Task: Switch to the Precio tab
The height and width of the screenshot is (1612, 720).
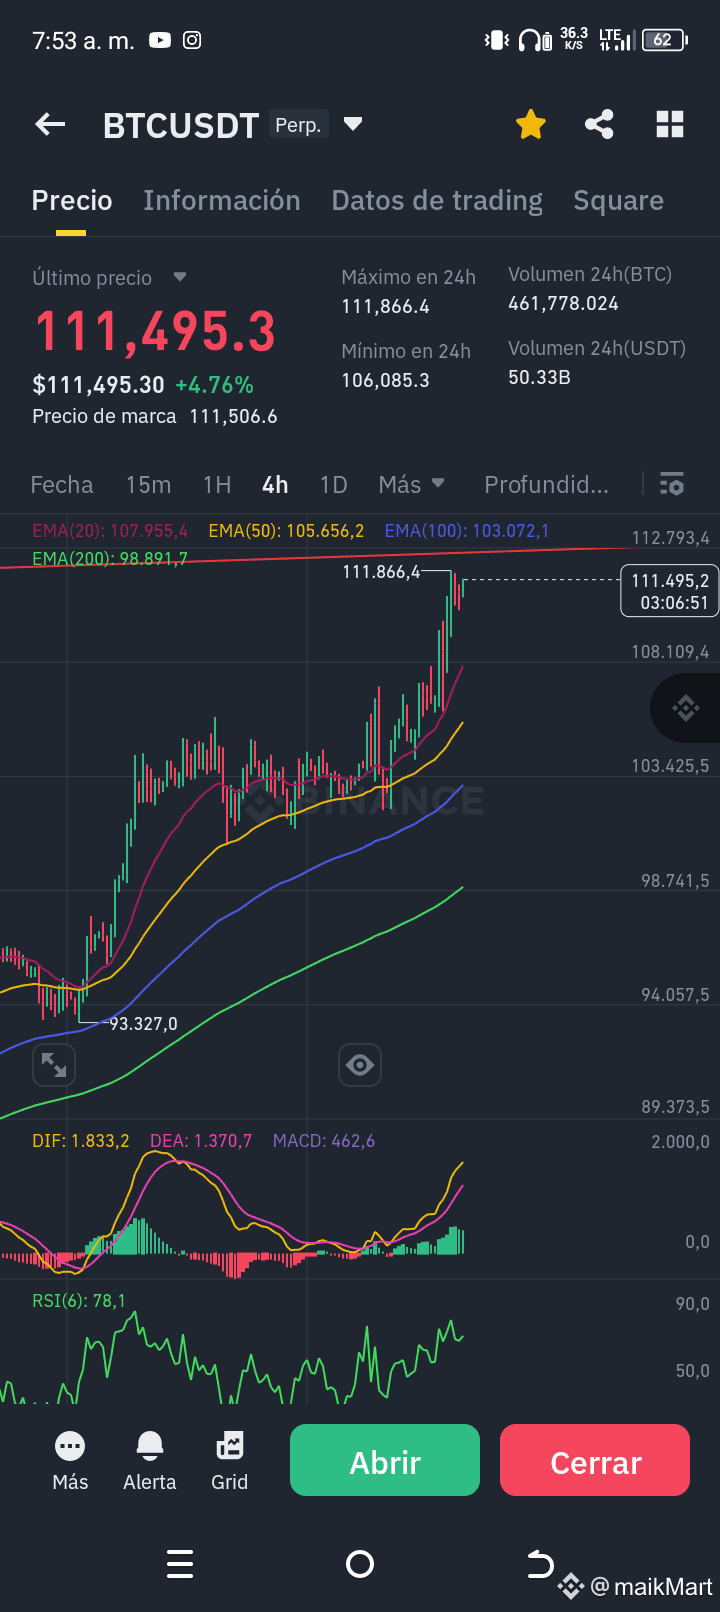Action: [72, 200]
